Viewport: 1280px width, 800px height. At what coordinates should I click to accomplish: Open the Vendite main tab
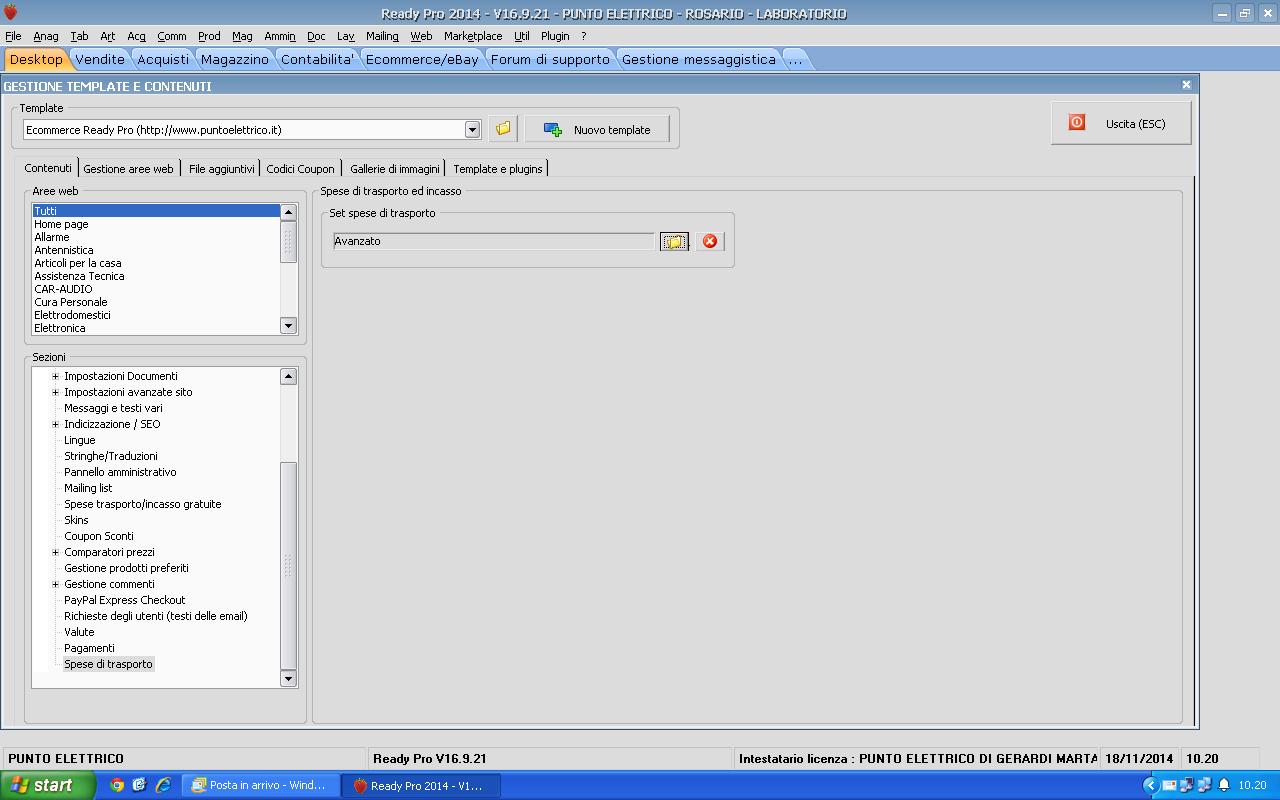pyautogui.click(x=100, y=59)
